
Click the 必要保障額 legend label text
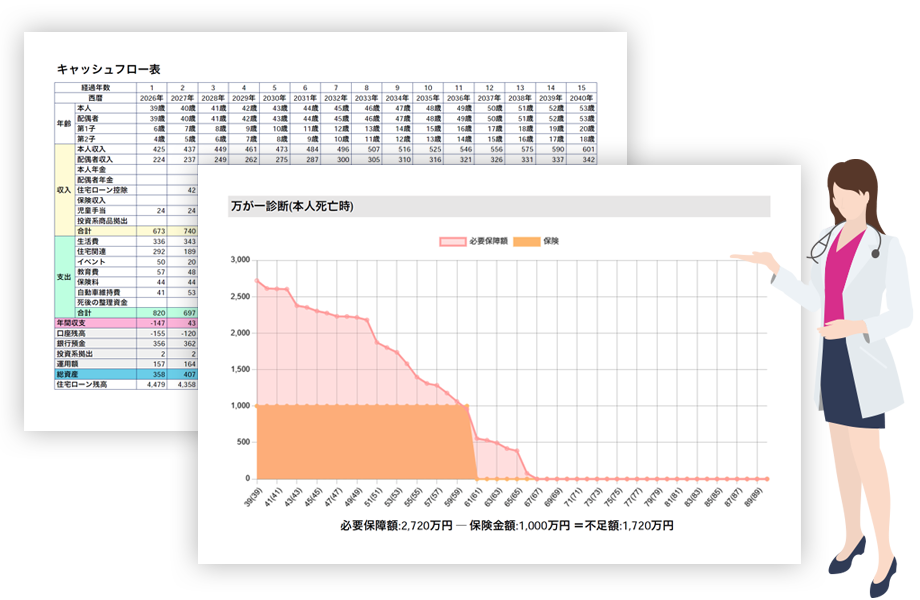tap(490, 241)
